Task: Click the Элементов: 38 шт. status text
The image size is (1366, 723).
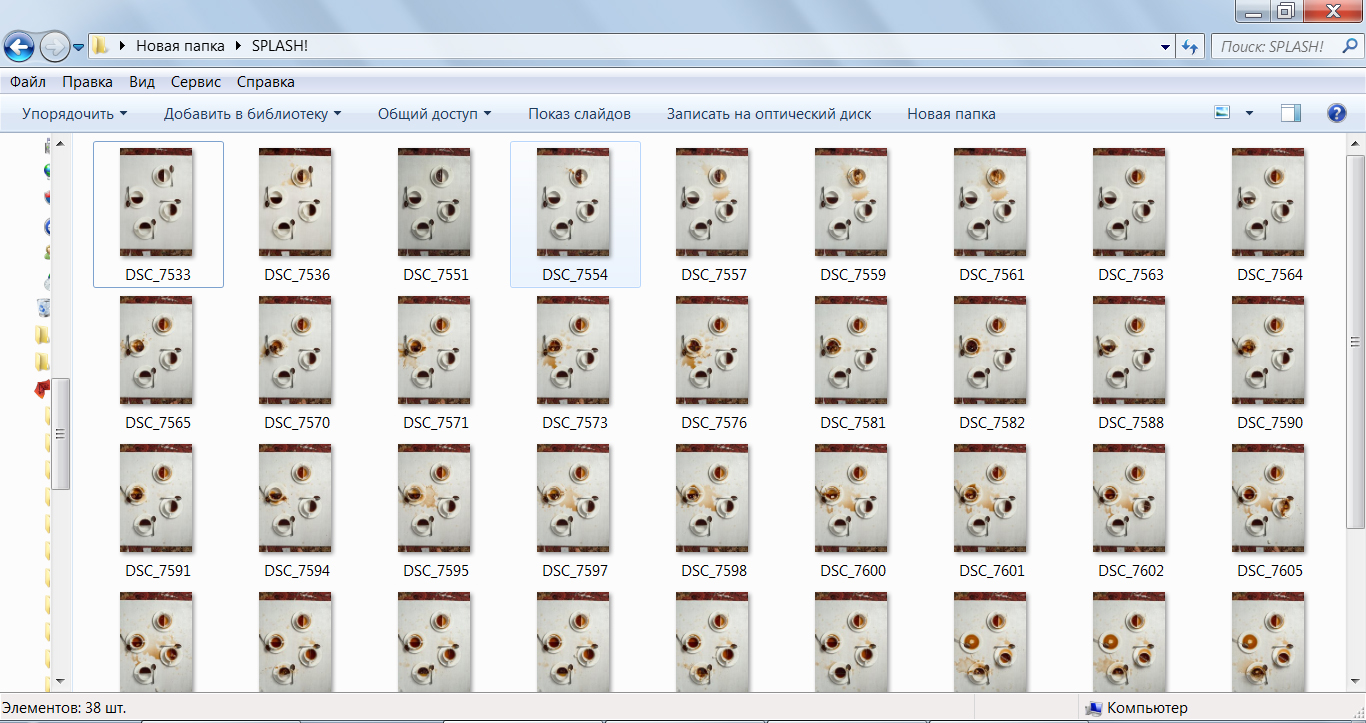Action: pyautogui.click(x=64, y=708)
